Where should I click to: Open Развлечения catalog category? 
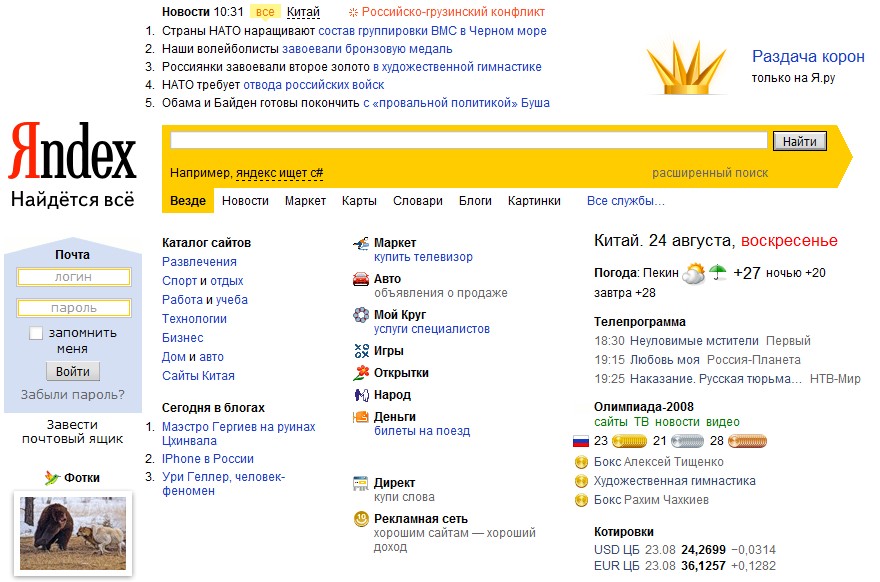tap(199, 262)
